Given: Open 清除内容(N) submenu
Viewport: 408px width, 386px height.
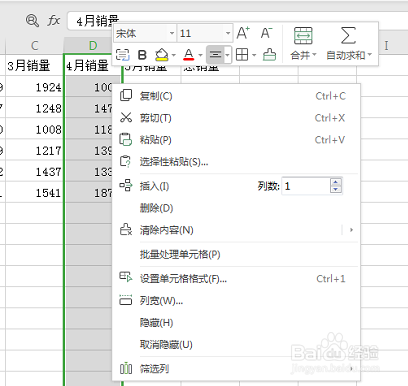Looking at the screenshot, I should point(236,230).
